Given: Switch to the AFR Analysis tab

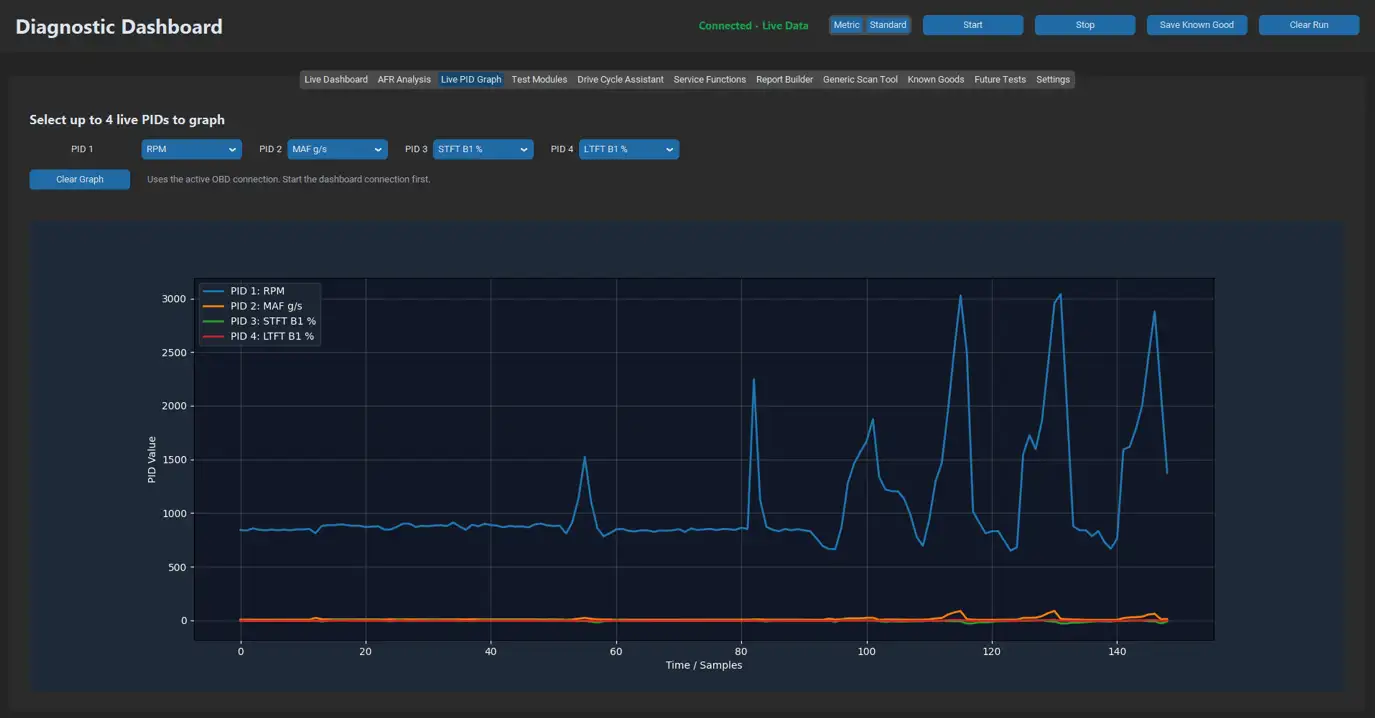Looking at the screenshot, I should pyautogui.click(x=404, y=79).
